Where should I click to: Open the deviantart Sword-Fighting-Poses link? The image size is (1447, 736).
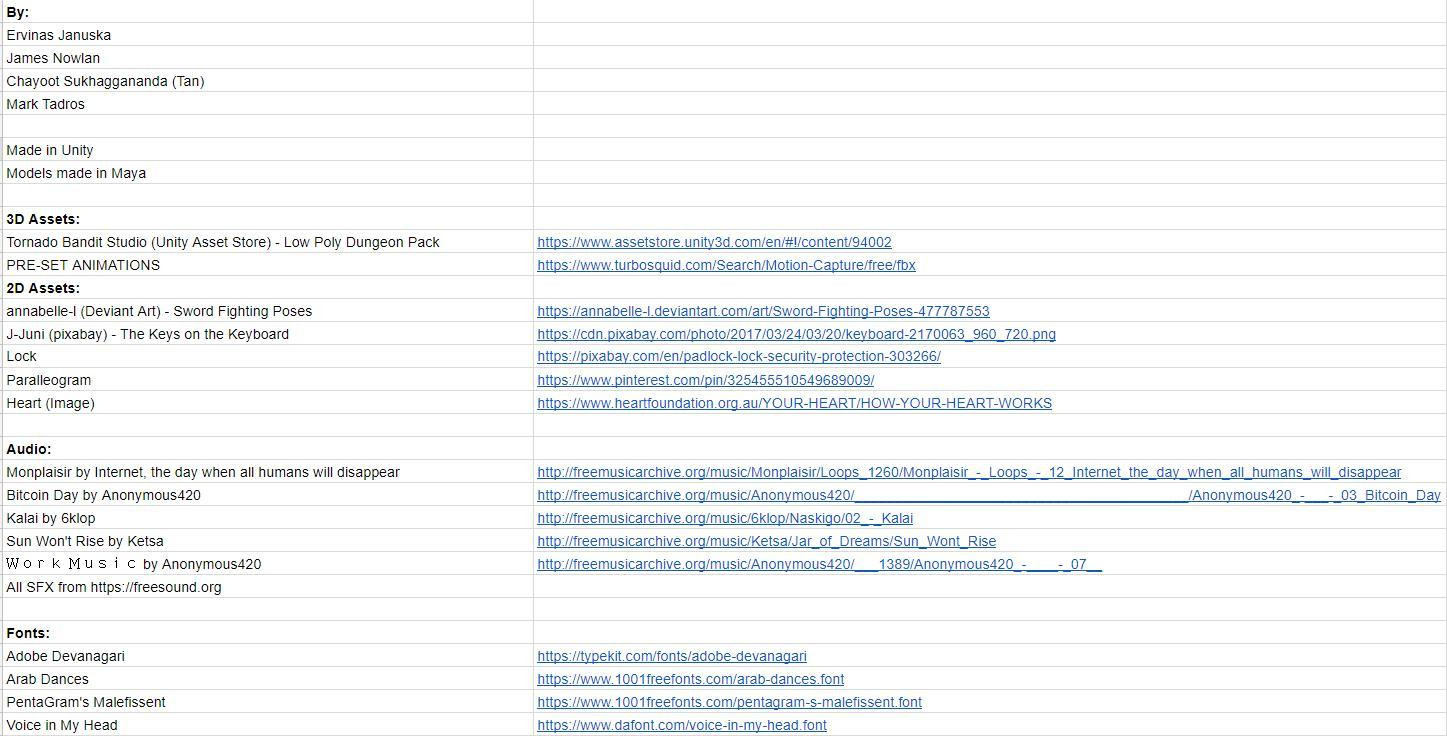(763, 311)
